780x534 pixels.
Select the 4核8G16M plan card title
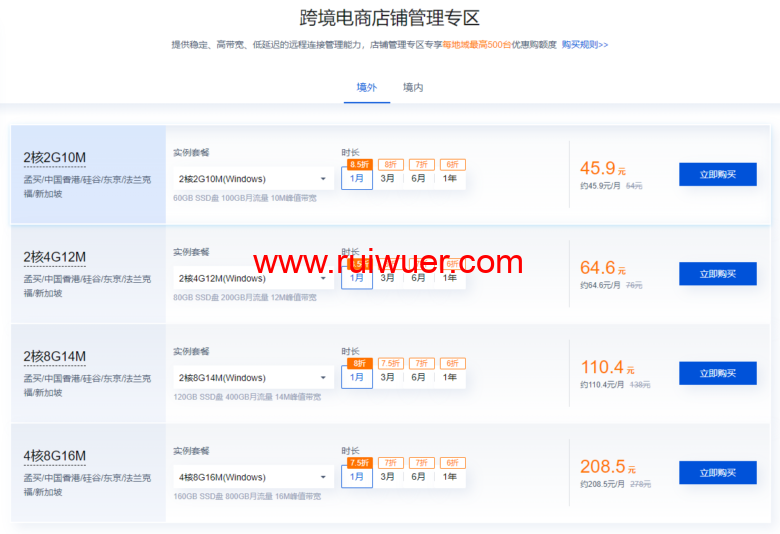[55, 456]
